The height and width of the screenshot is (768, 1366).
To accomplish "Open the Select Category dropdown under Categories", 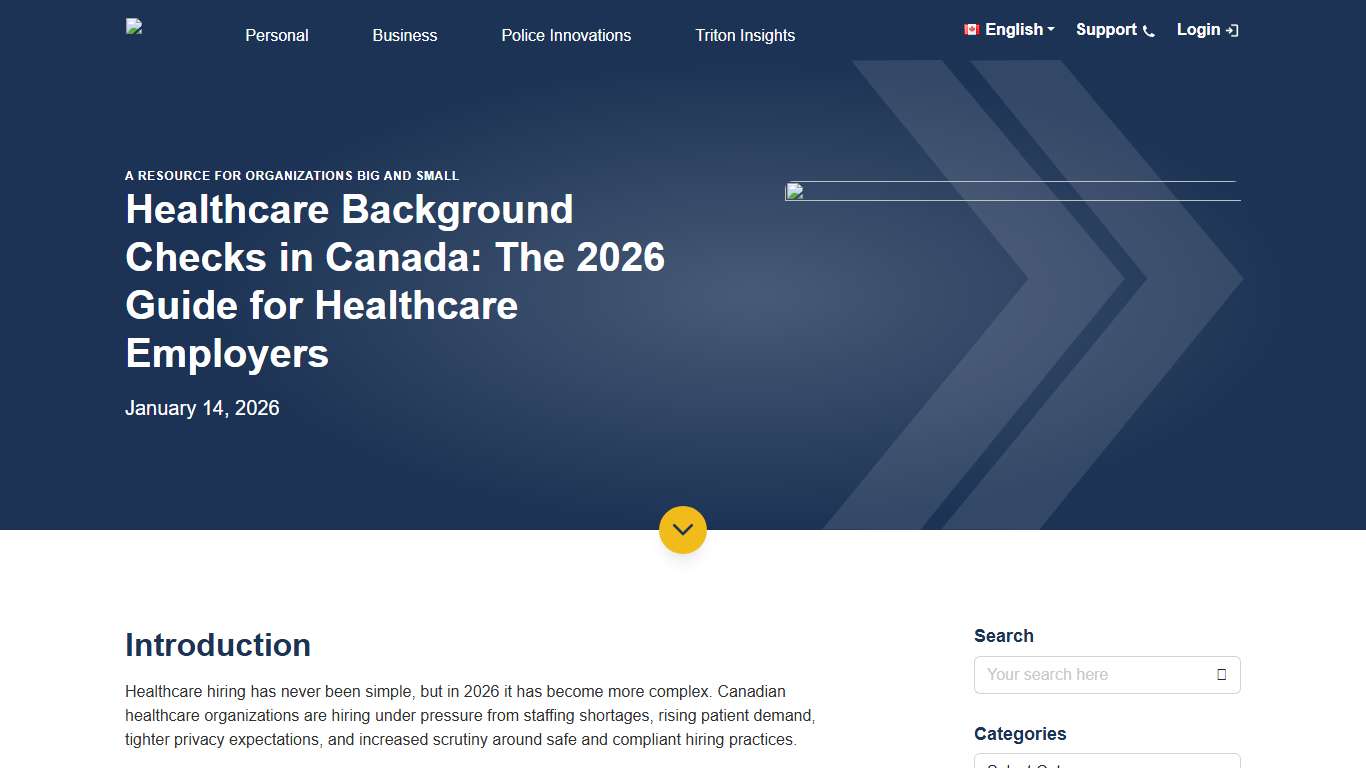I will pyautogui.click(x=1107, y=765).
